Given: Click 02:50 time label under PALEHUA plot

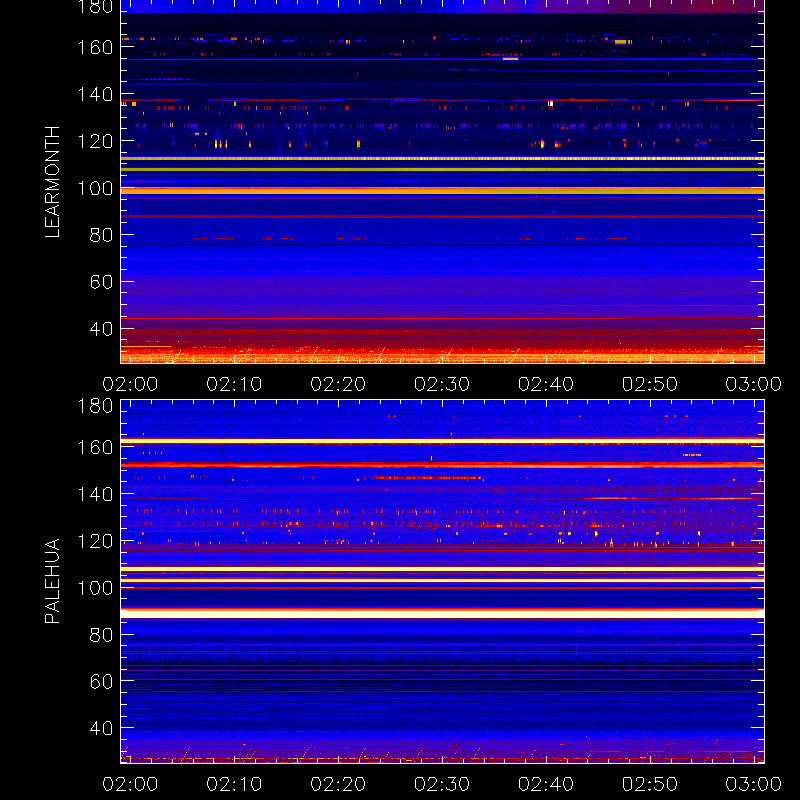Looking at the screenshot, I should pyautogui.click(x=649, y=784).
